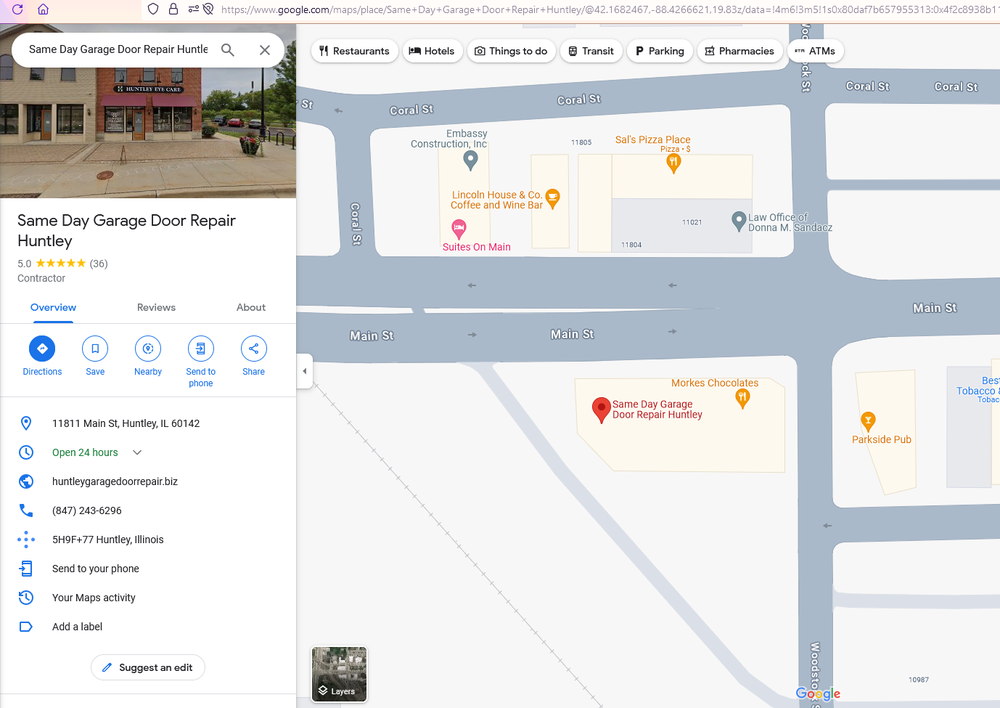
Task: Show Hotels on the map
Action: point(432,51)
